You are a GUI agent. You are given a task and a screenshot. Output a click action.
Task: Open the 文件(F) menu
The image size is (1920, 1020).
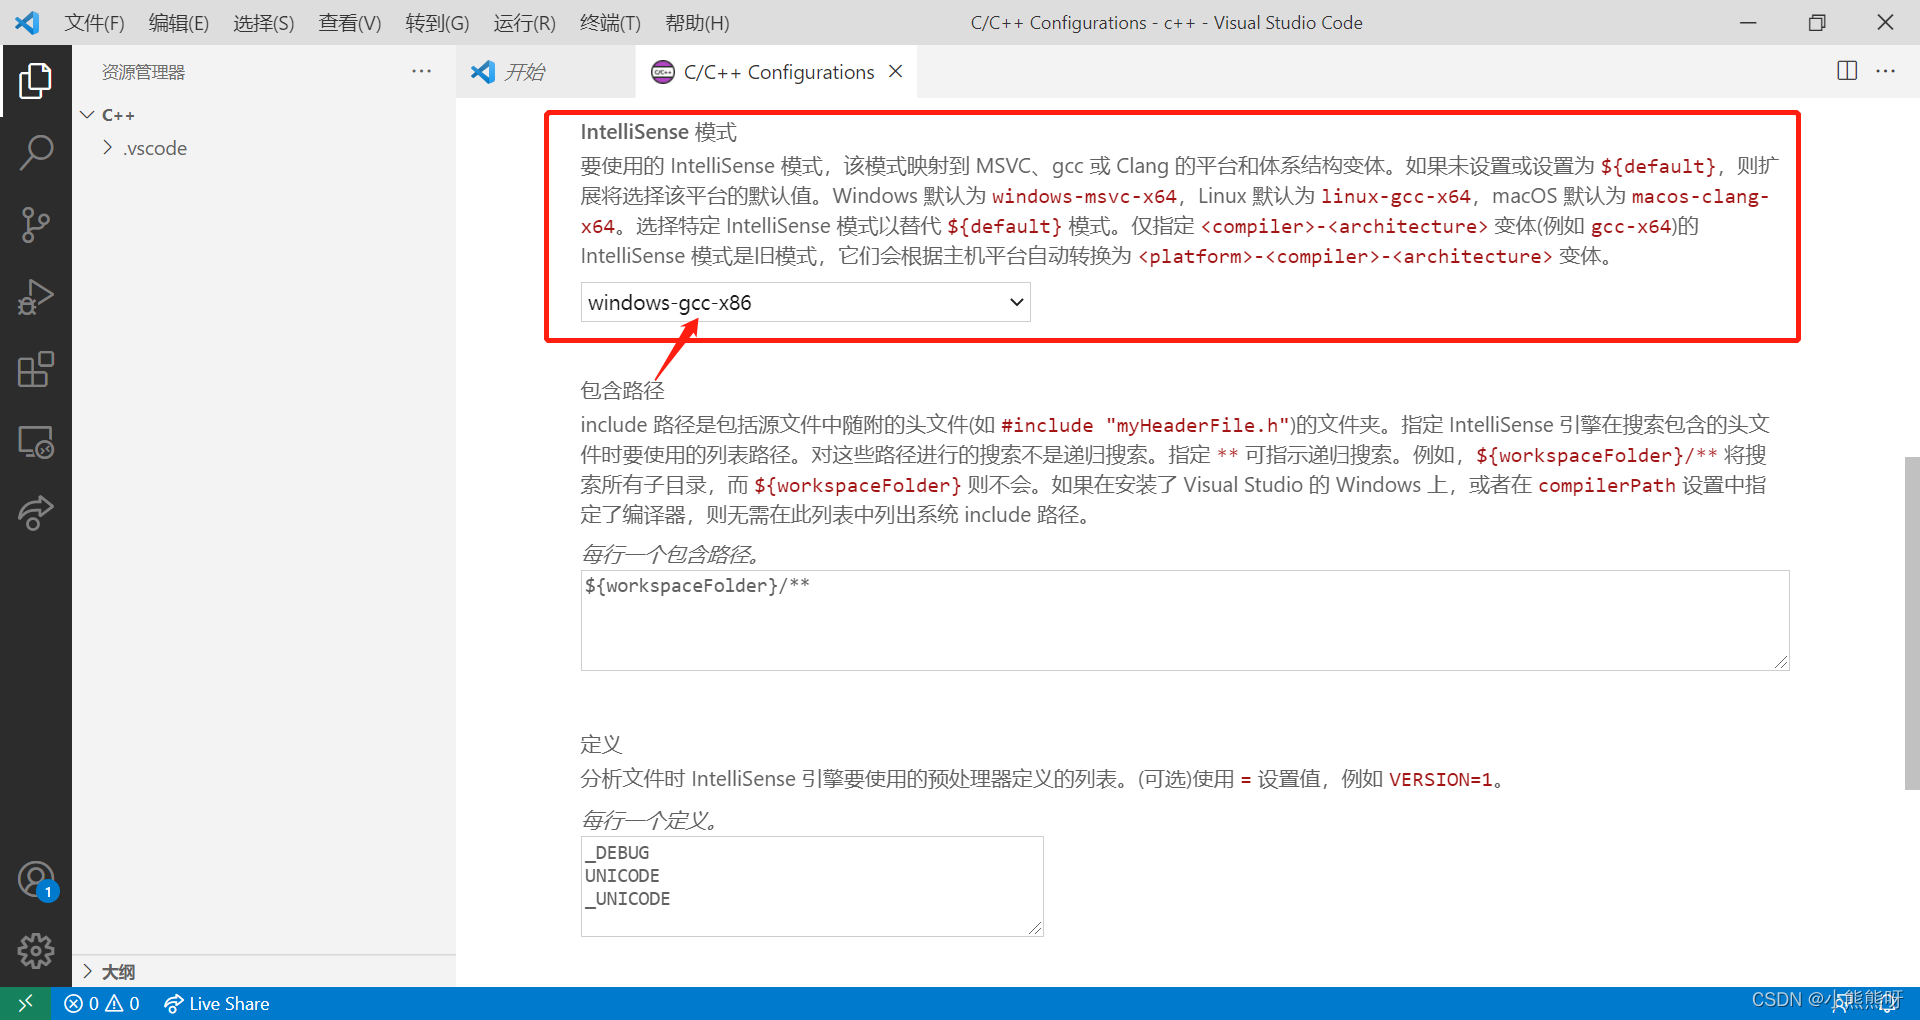95,22
